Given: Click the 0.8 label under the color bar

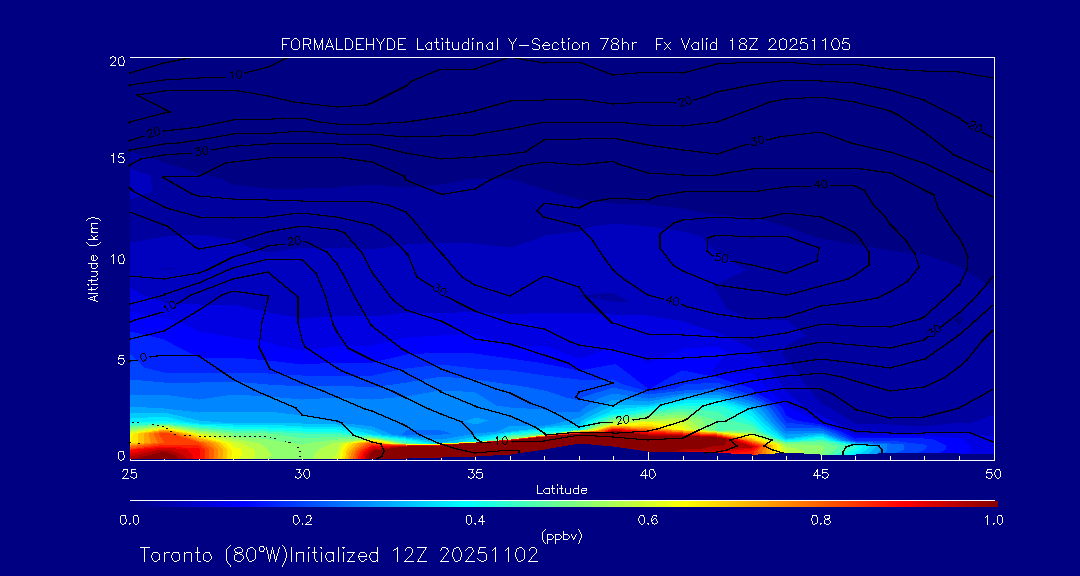Looking at the screenshot, I should pos(821,520).
